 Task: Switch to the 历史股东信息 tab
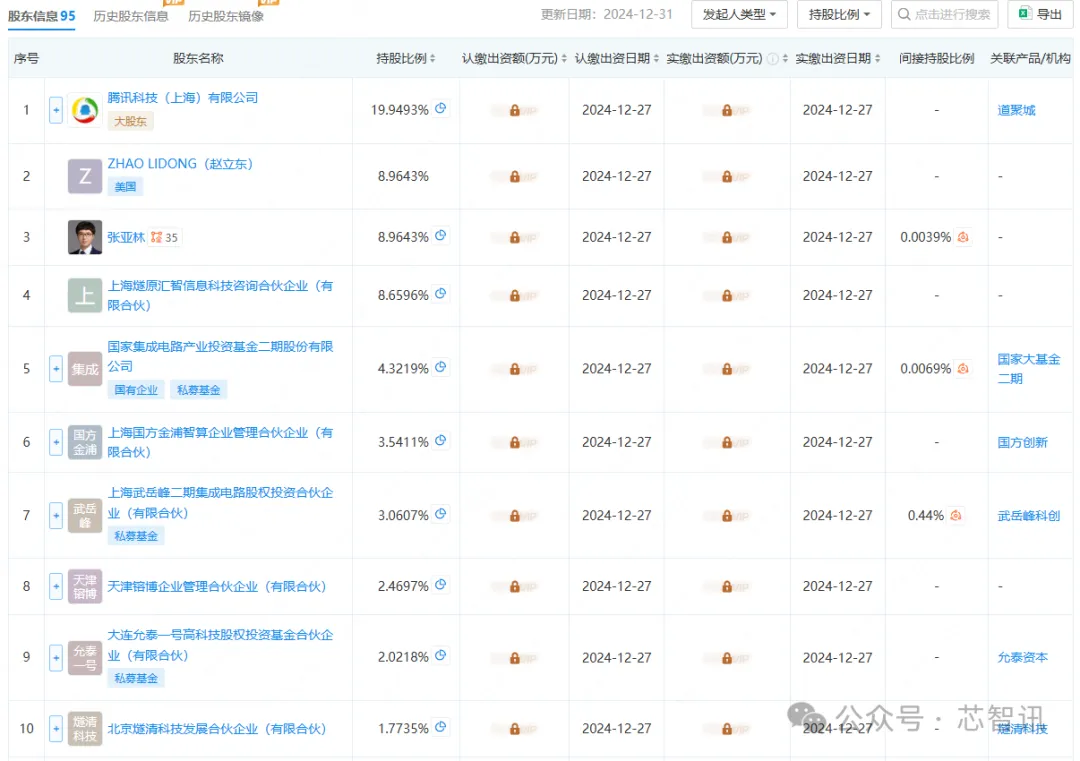131,16
